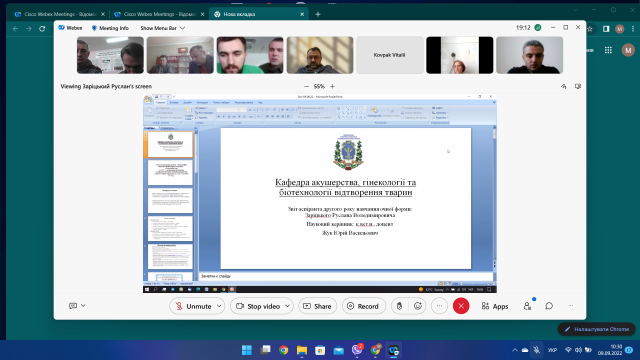Open the Apps panel
Viewport: 640px width, 360px height.
495,306
